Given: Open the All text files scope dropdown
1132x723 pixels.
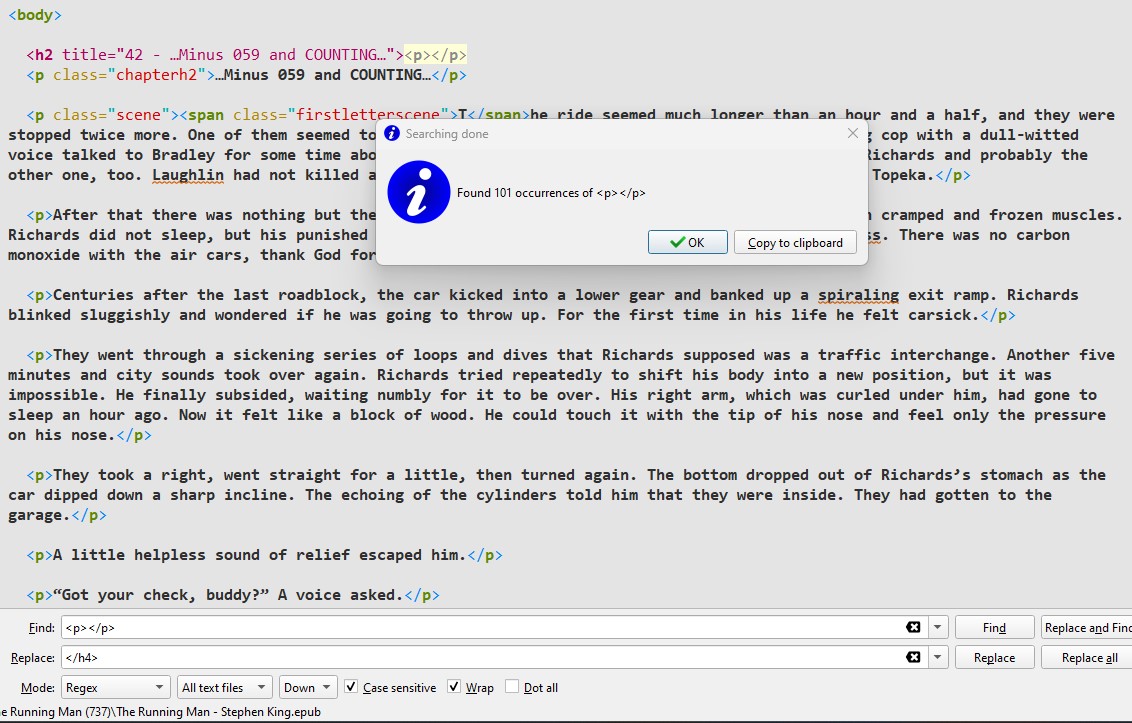Looking at the screenshot, I should pos(224,687).
